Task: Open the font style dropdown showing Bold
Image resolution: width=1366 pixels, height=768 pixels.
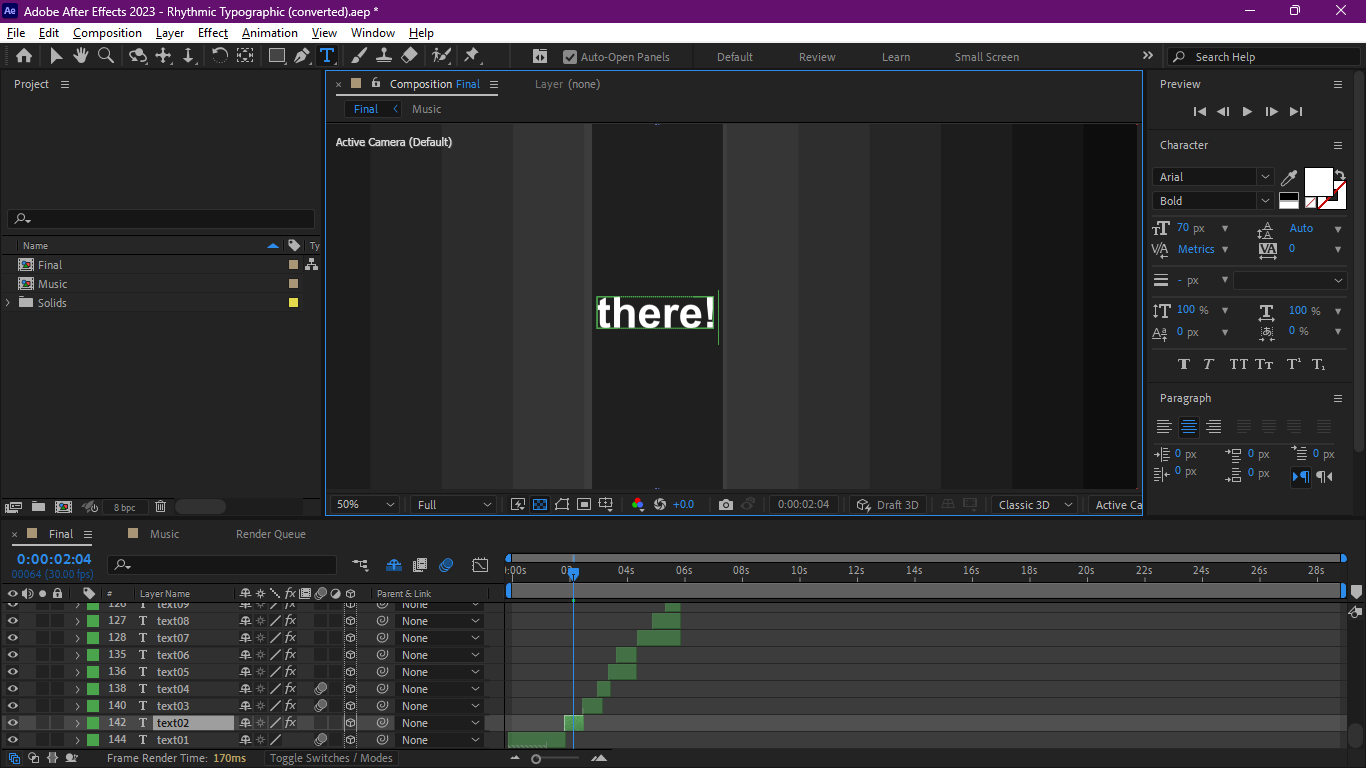Action: tap(1213, 201)
